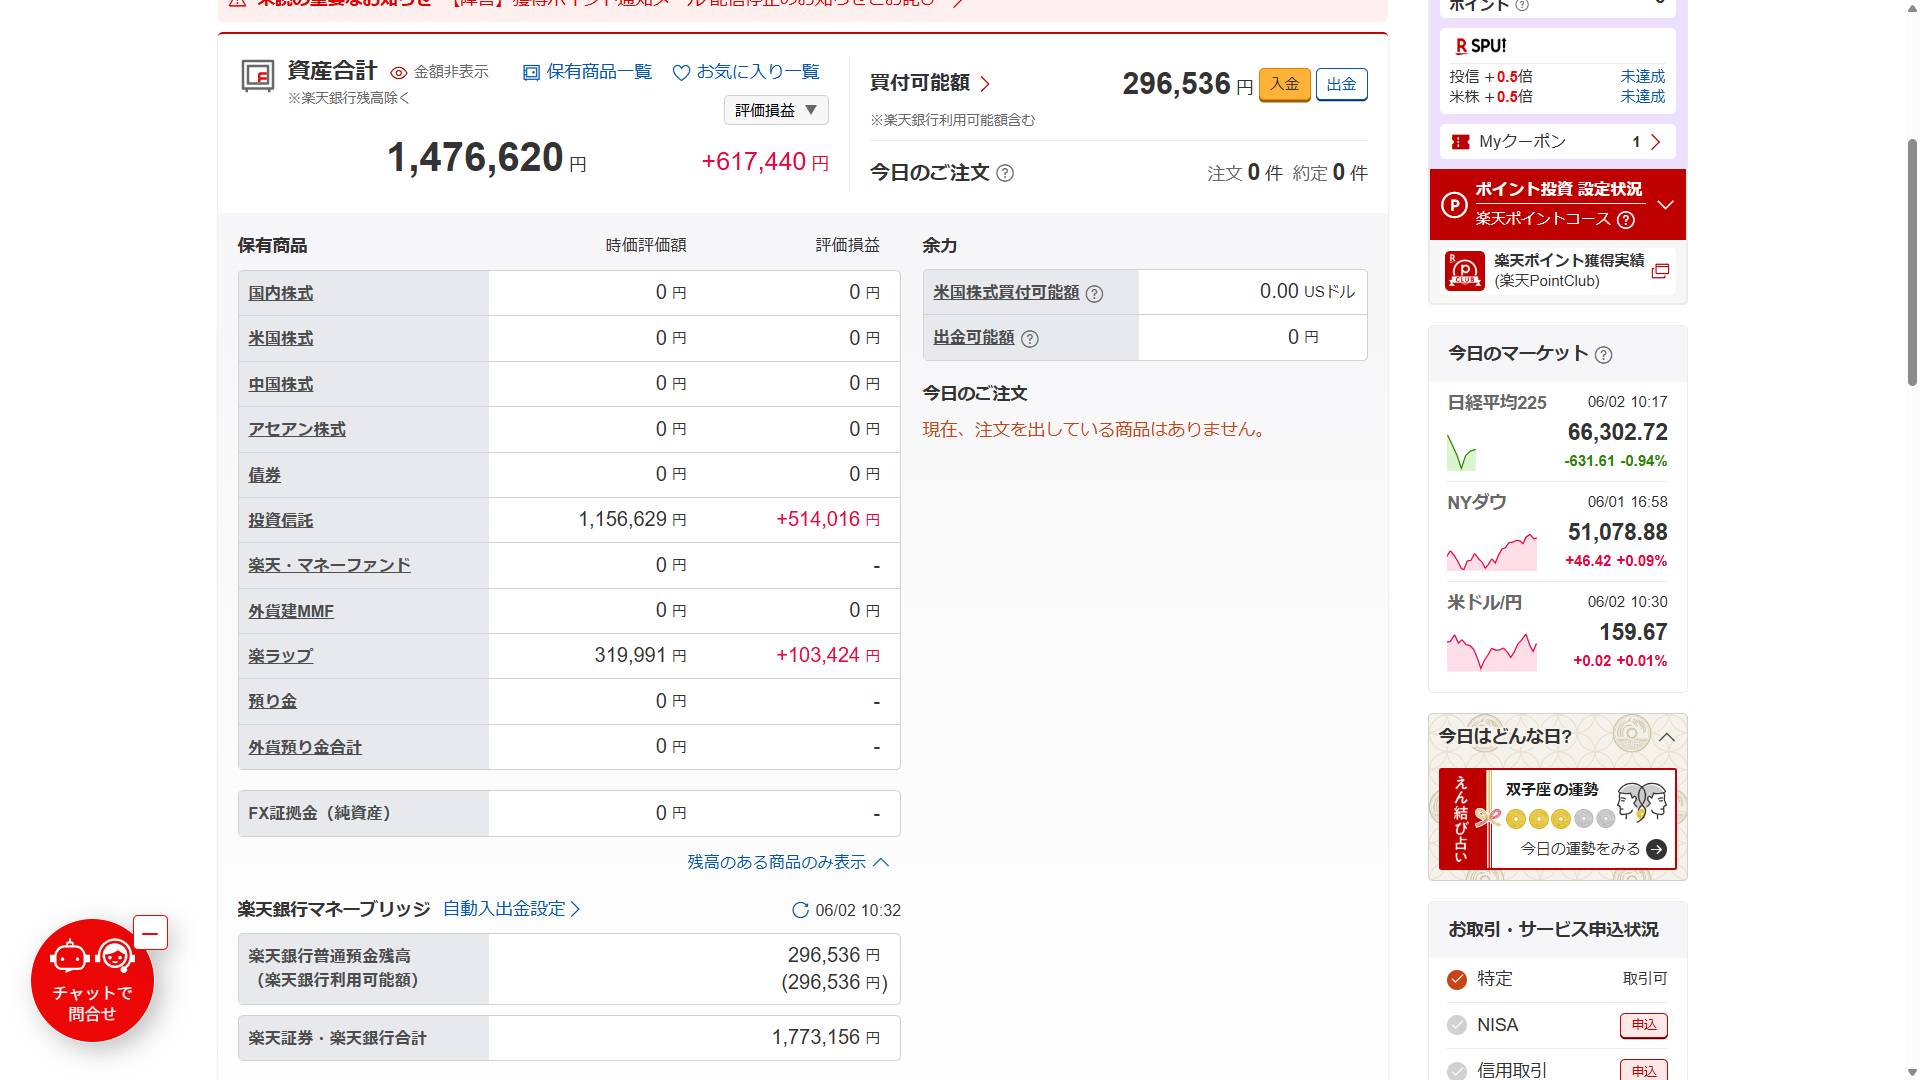Click the P point icon

pyautogui.click(x=1454, y=205)
